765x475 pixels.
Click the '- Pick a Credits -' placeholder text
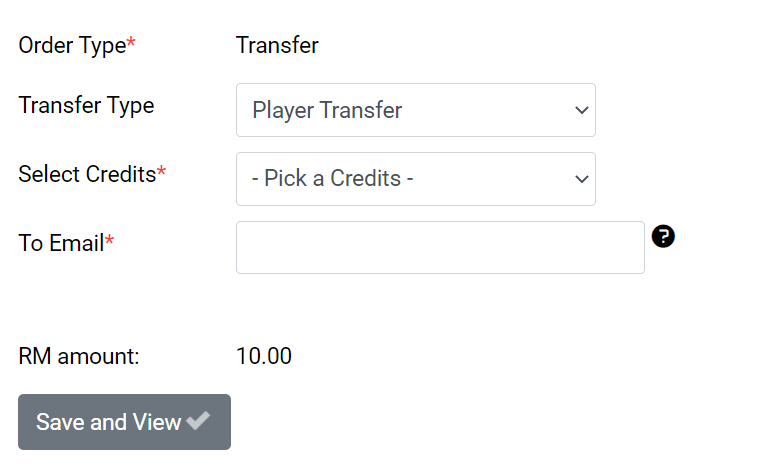click(333, 178)
